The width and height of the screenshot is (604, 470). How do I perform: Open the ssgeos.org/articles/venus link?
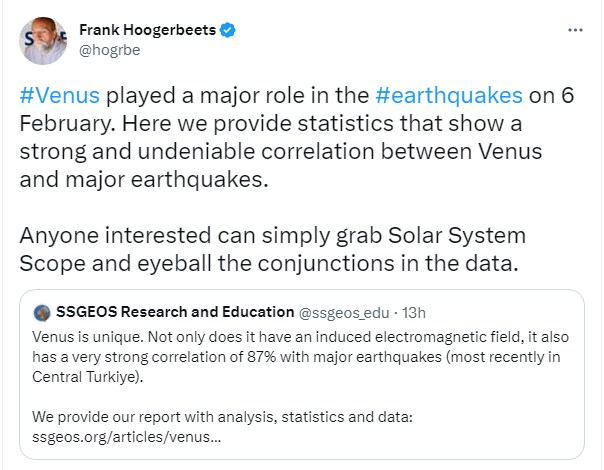pyautogui.click(x=120, y=437)
